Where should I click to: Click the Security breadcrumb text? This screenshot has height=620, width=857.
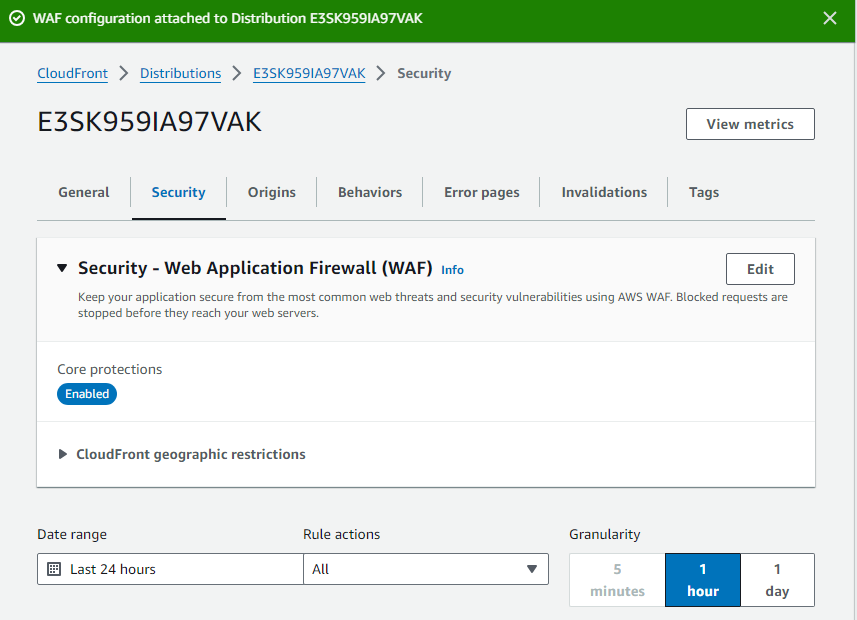pyautogui.click(x=424, y=73)
